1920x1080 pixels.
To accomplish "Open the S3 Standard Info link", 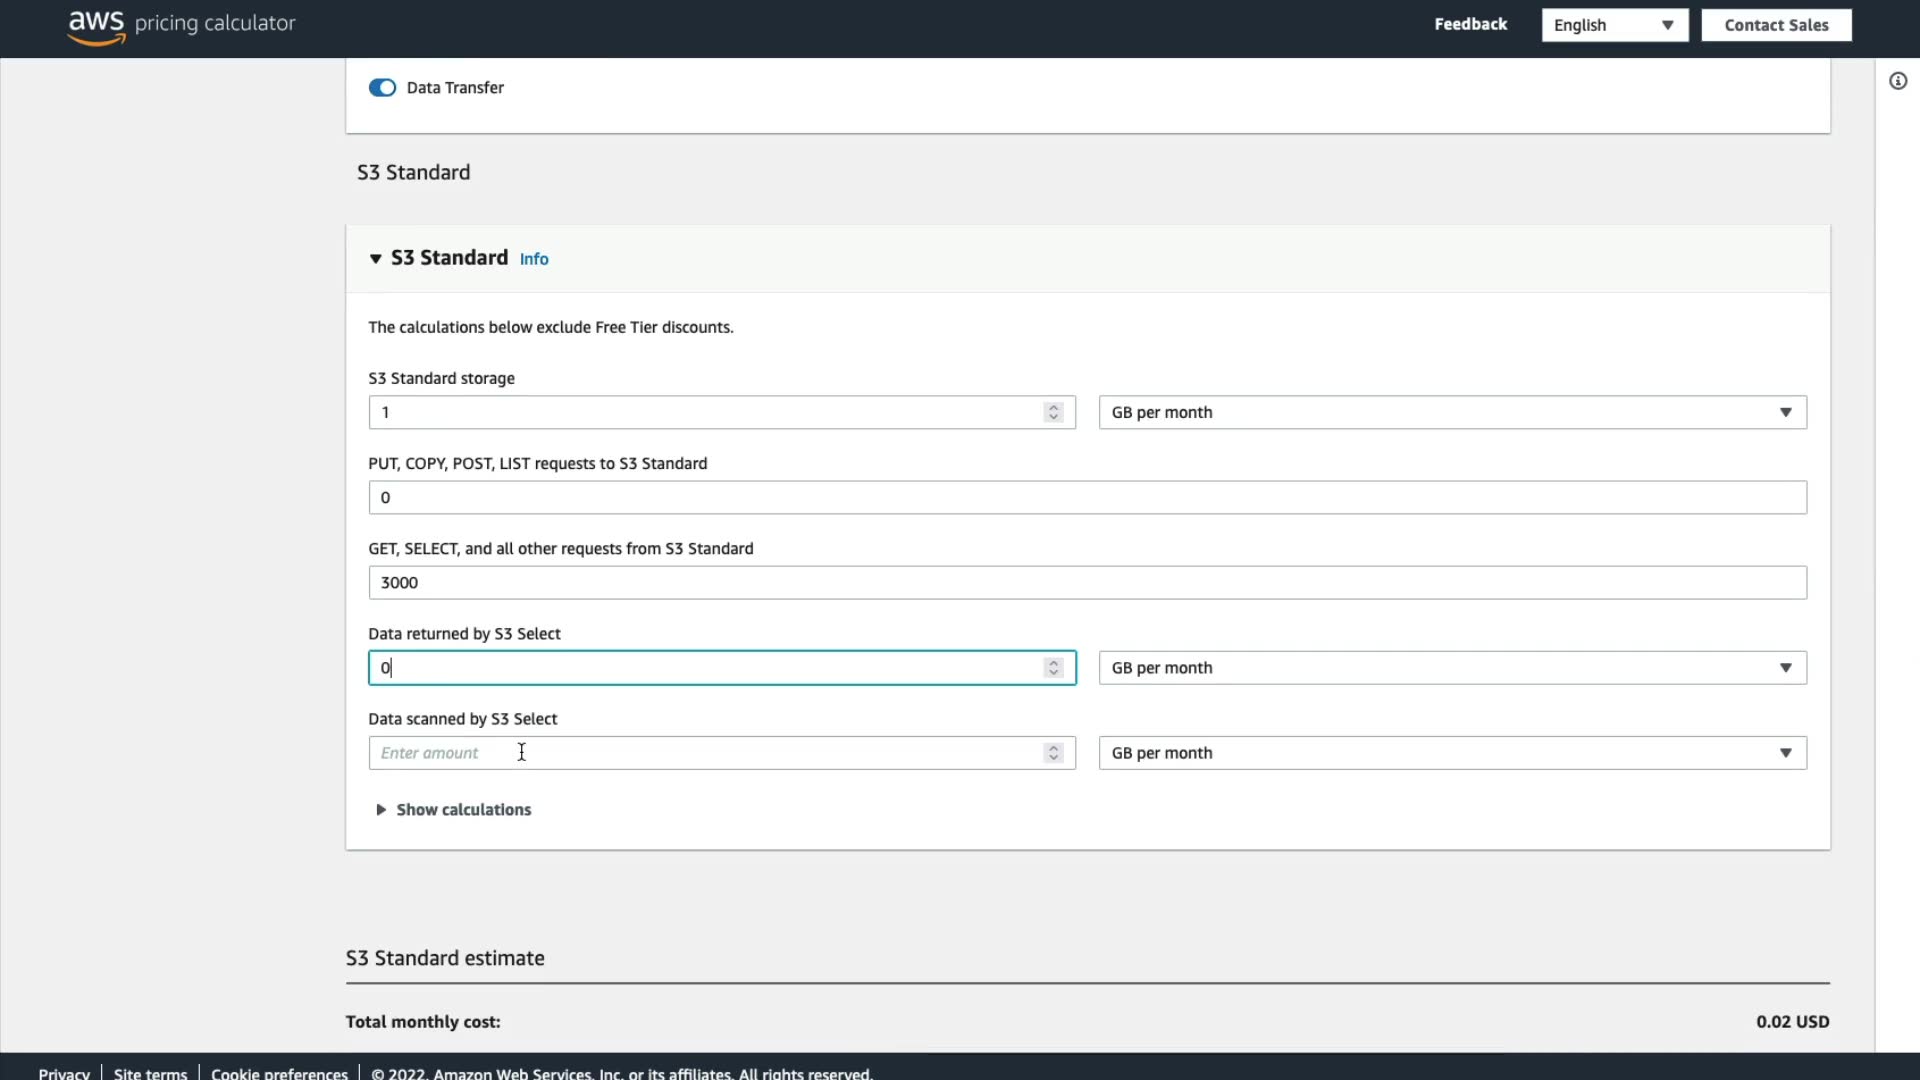I will pyautogui.click(x=534, y=259).
